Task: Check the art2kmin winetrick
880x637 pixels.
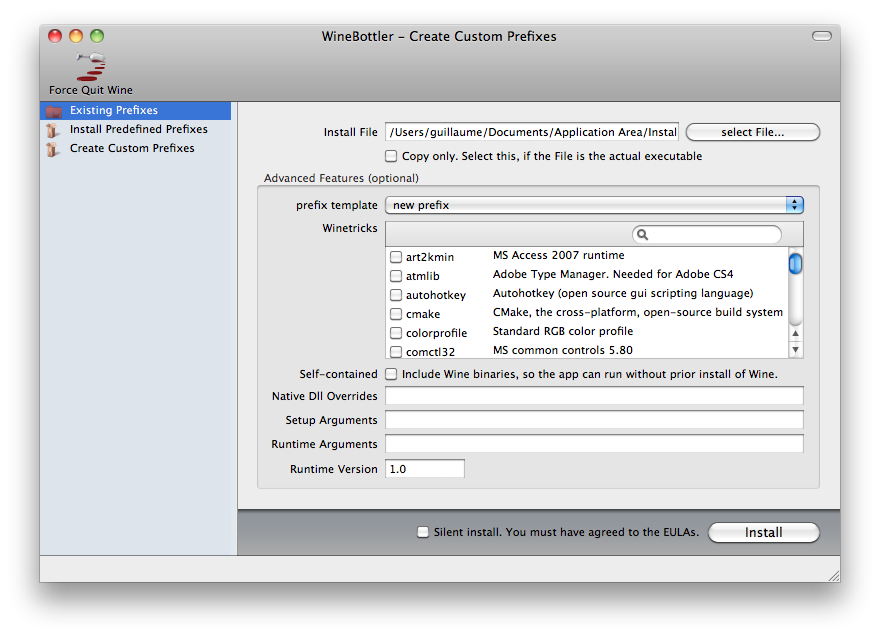Action: pyautogui.click(x=396, y=257)
